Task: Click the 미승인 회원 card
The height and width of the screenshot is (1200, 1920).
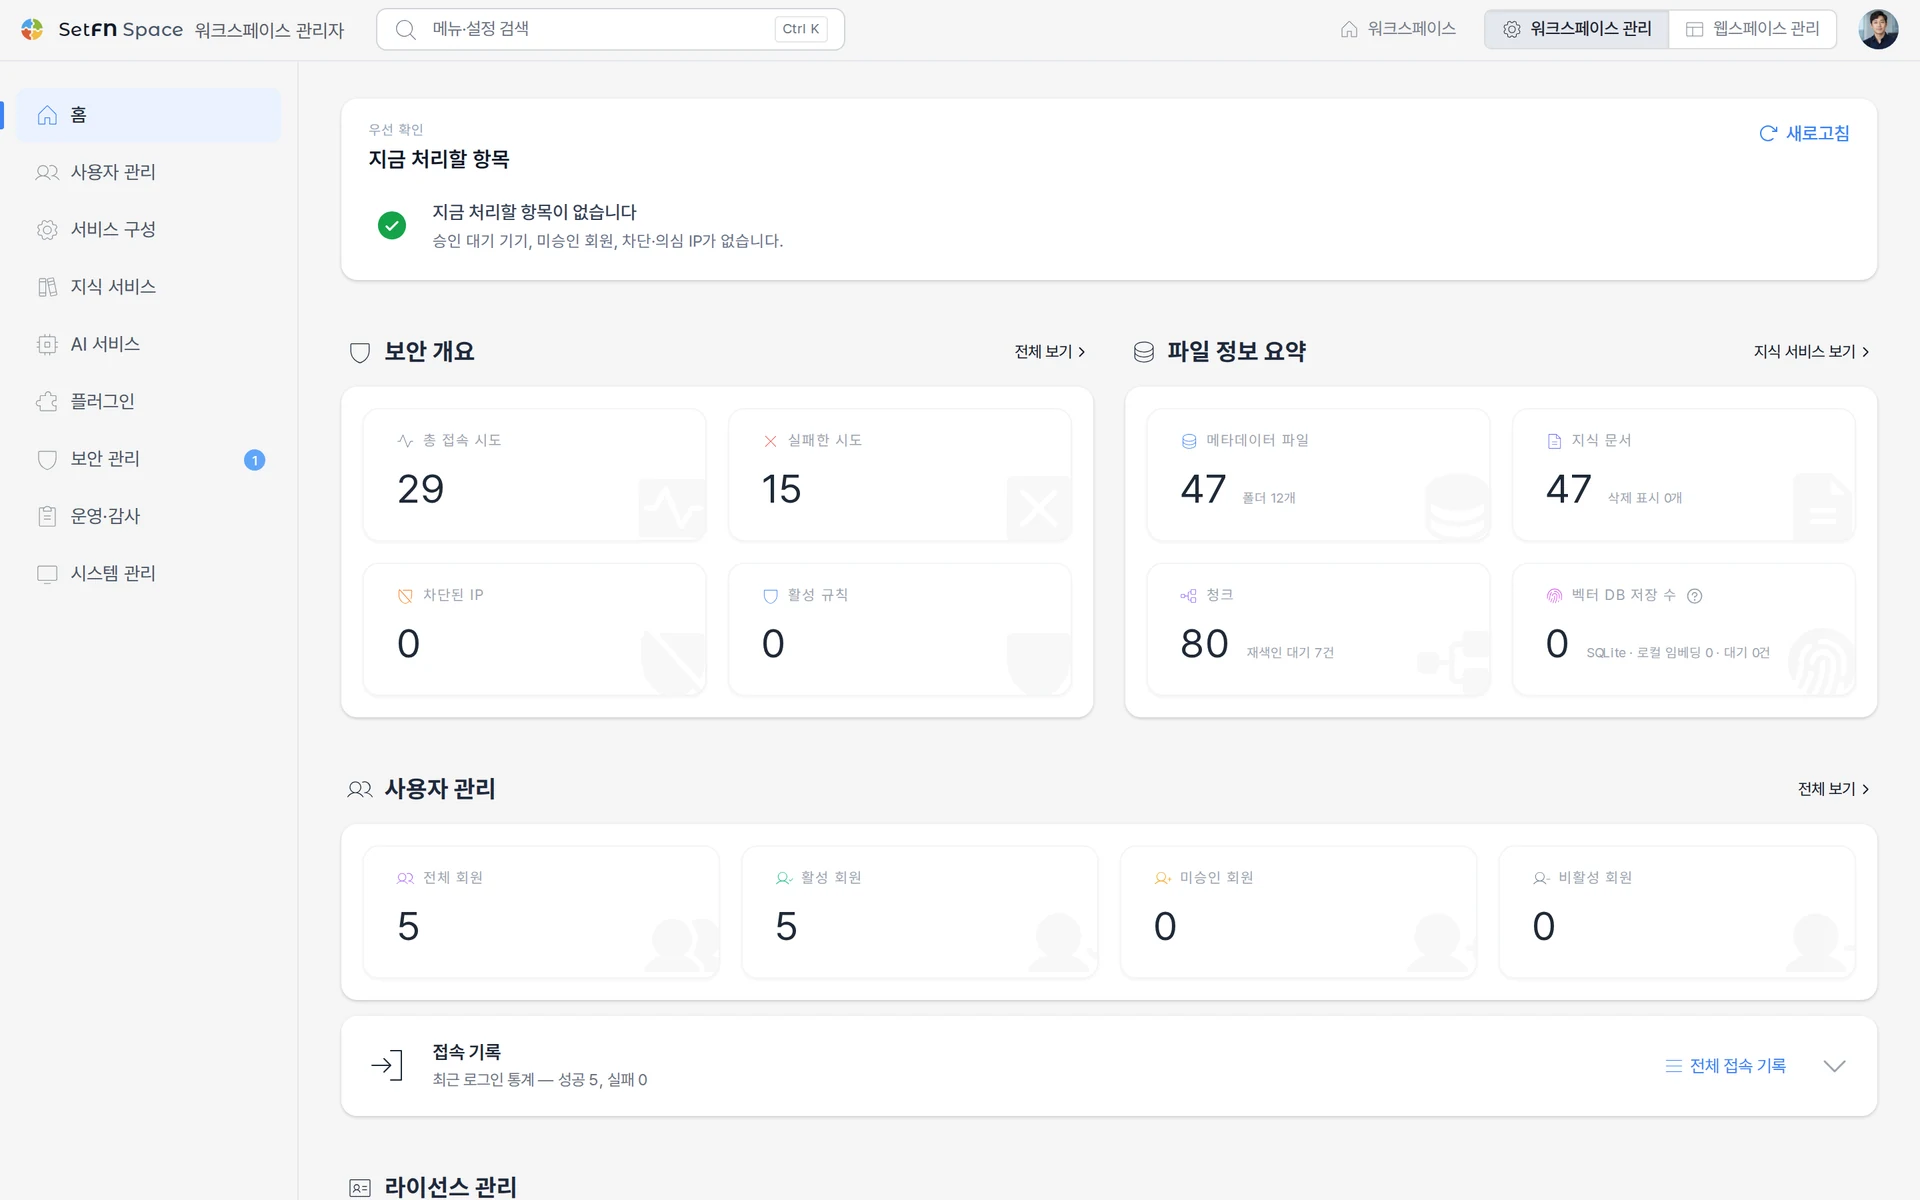Action: click(1298, 912)
